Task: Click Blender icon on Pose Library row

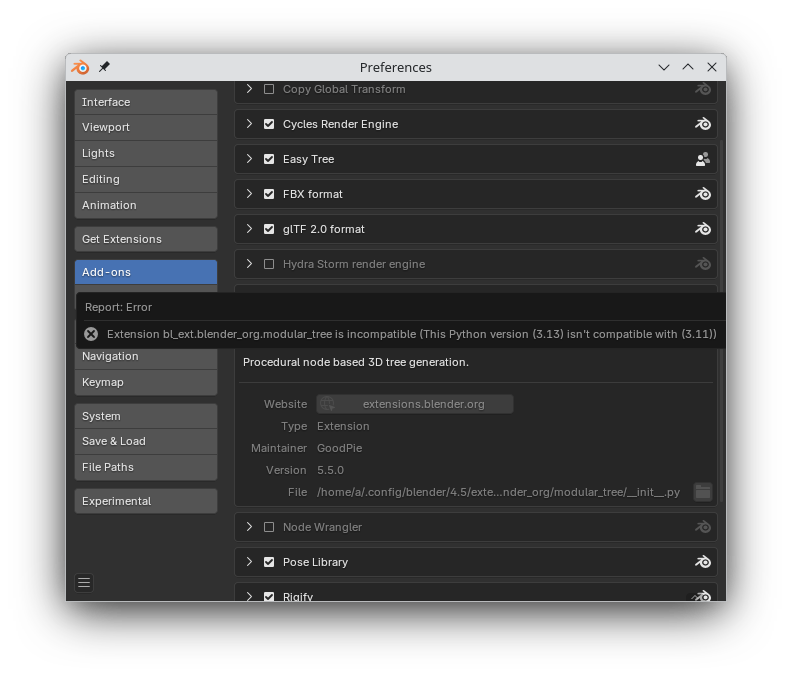Action: (703, 562)
